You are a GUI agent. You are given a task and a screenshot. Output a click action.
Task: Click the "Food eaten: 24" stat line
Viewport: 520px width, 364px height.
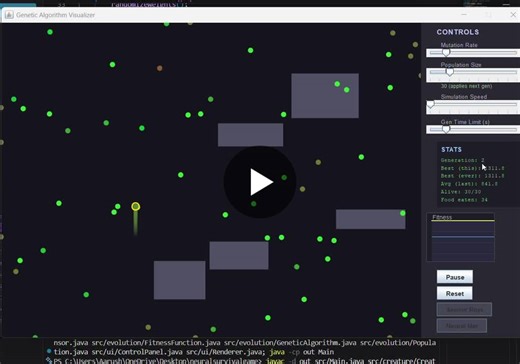coord(464,200)
